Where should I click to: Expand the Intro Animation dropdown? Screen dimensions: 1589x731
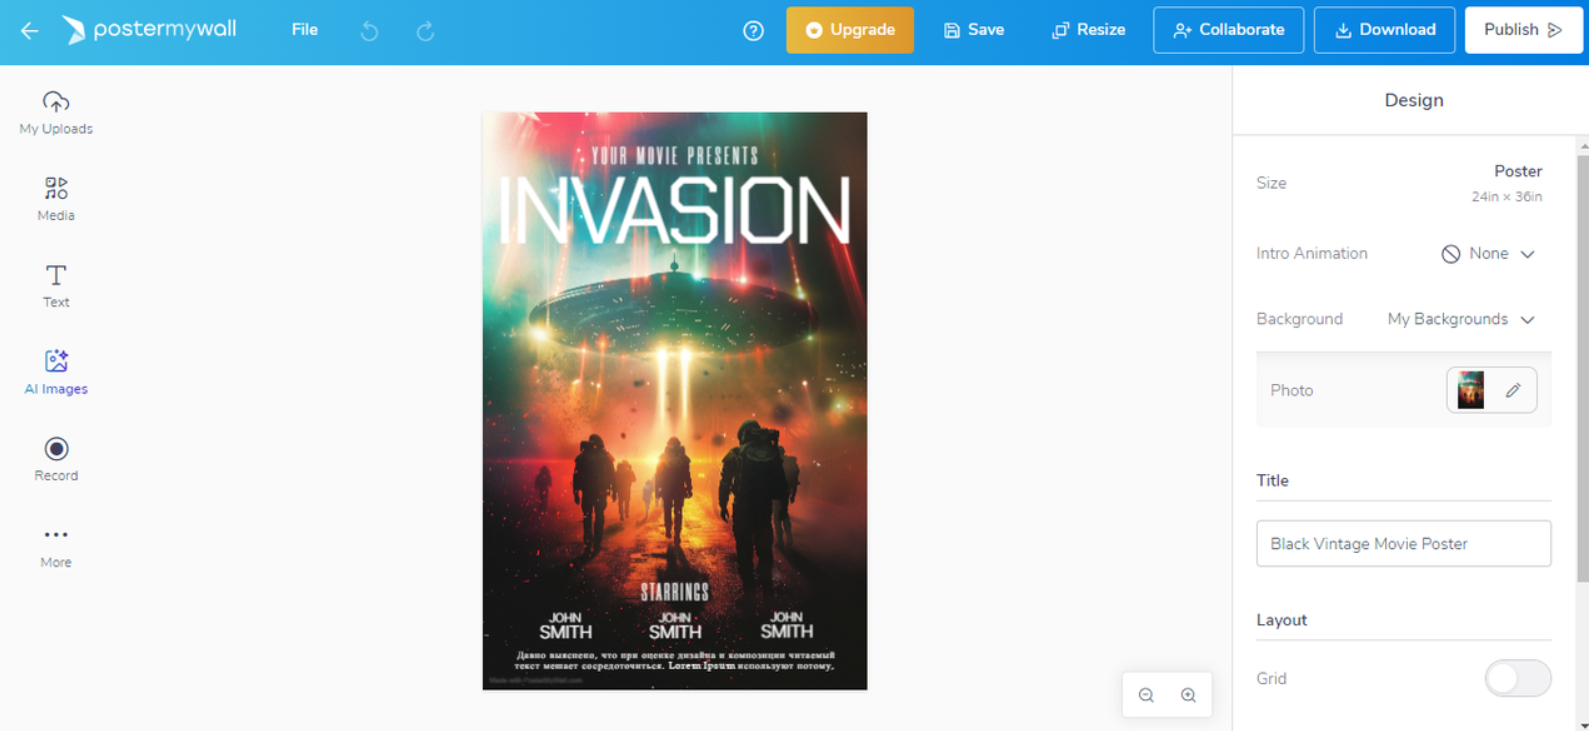[x=1488, y=254]
